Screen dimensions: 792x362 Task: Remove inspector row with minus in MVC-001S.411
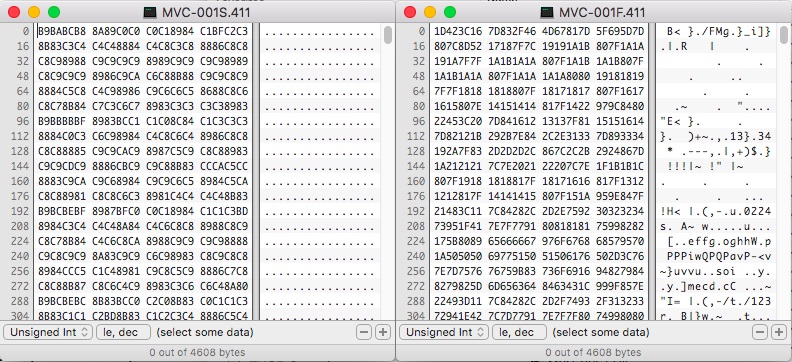(x=364, y=332)
